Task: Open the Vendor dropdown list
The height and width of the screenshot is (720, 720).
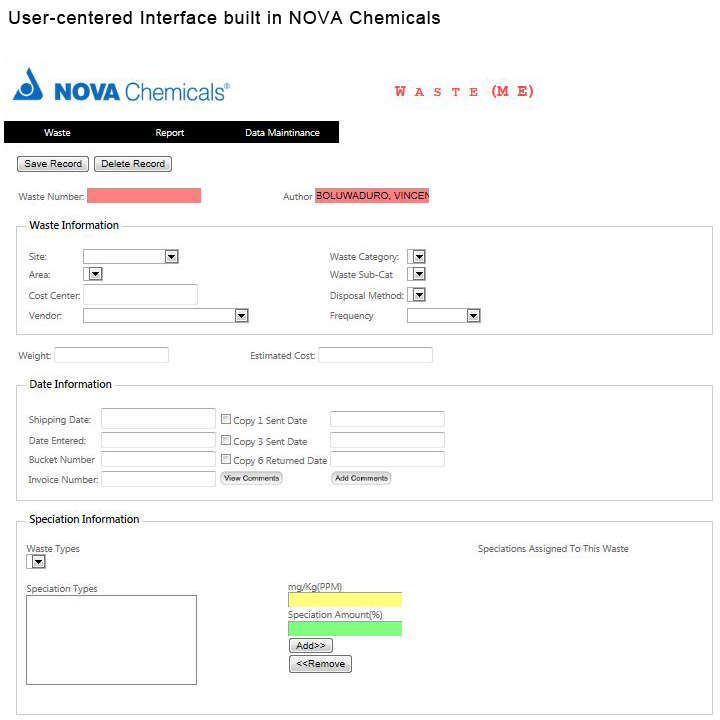Action: coord(165,315)
